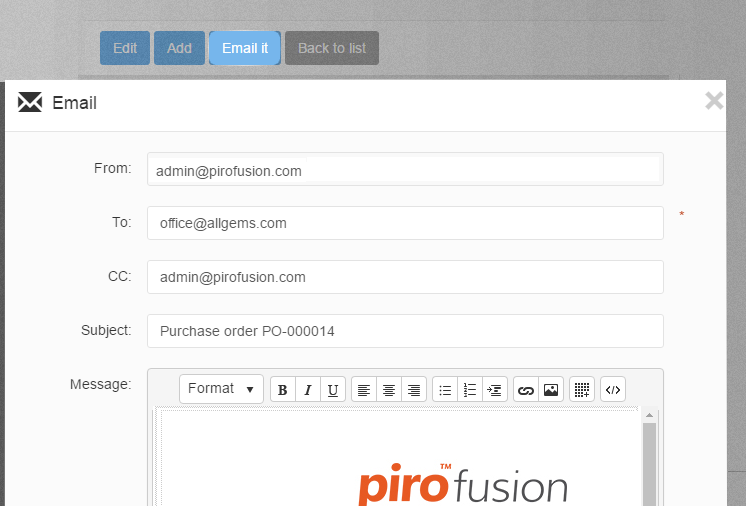Click the Subject input field
746x506 pixels.
(x=405, y=331)
